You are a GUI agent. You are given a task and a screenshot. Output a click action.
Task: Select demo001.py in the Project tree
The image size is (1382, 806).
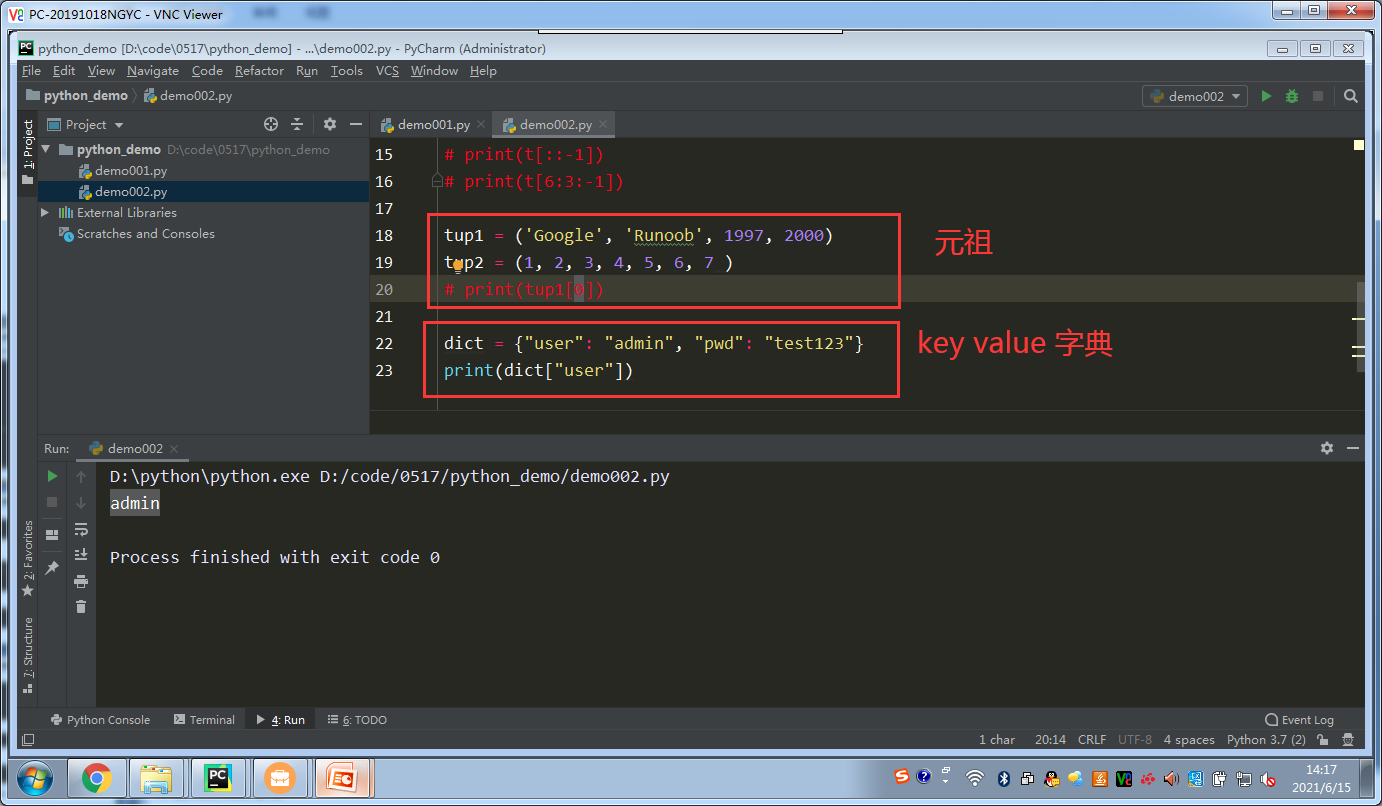pos(131,171)
